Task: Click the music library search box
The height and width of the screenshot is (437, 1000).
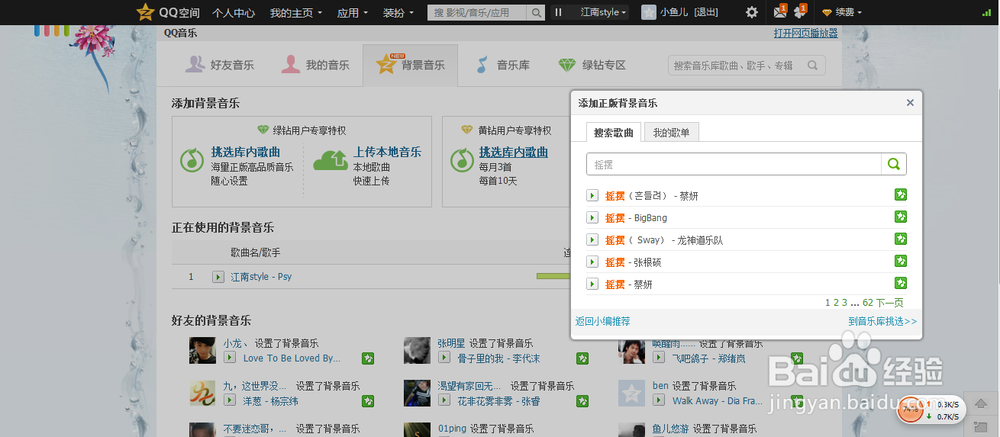Action: click(x=739, y=65)
